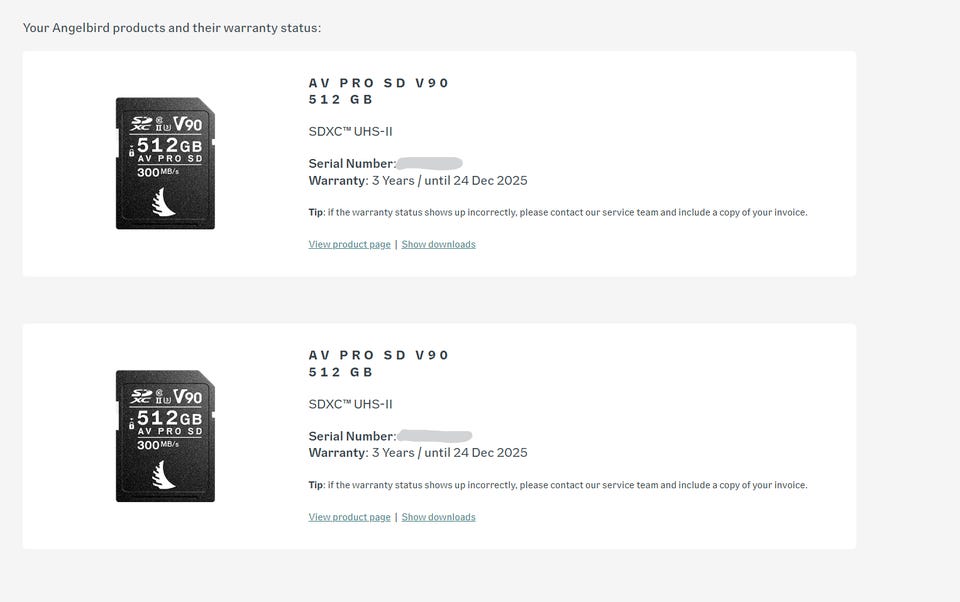960x602 pixels.
Task: Click the lock icon on second card image
Action: tap(131, 425)
